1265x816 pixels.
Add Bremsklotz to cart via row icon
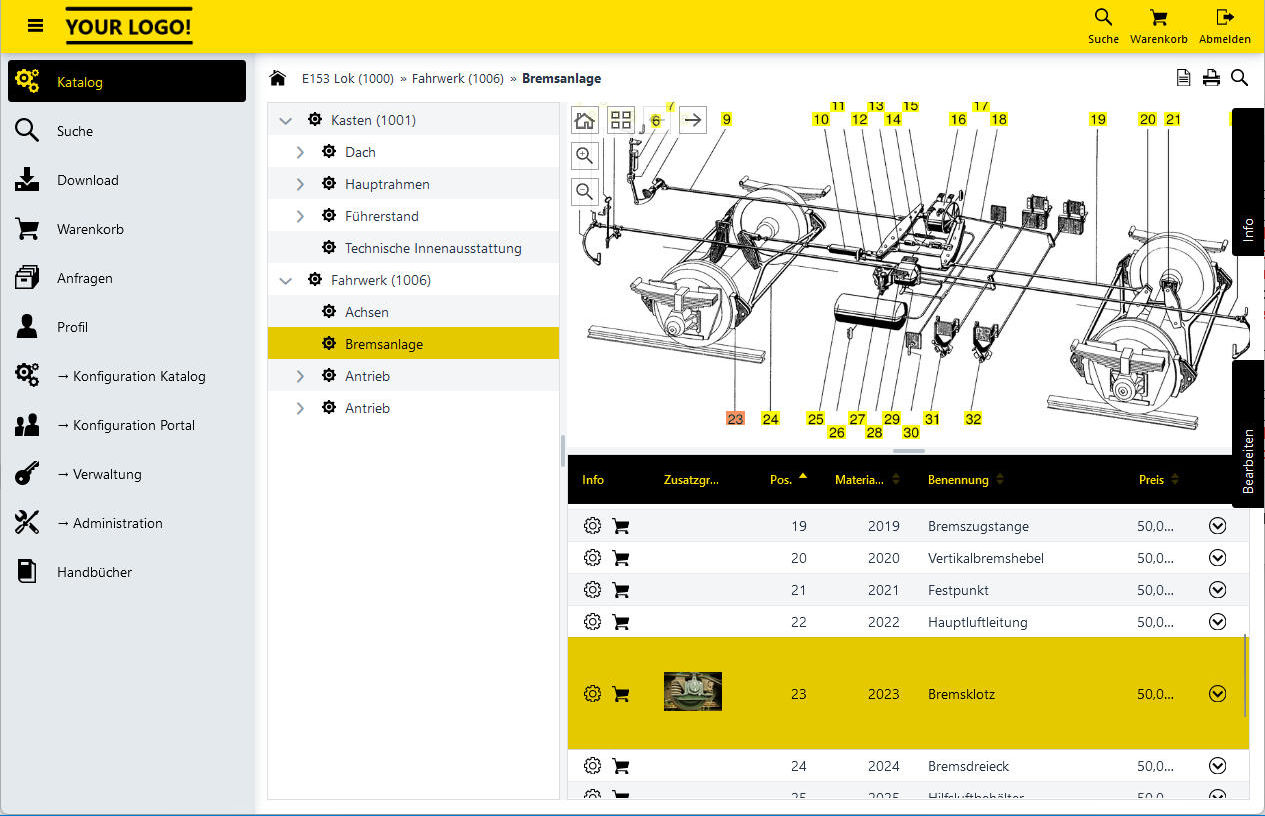pos(620,694)
